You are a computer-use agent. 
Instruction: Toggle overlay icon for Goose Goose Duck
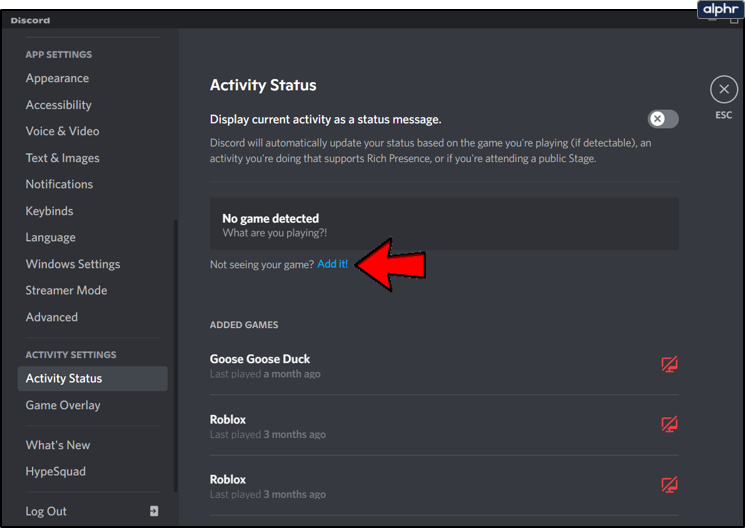pyautogui.click(x=669, y=365)
